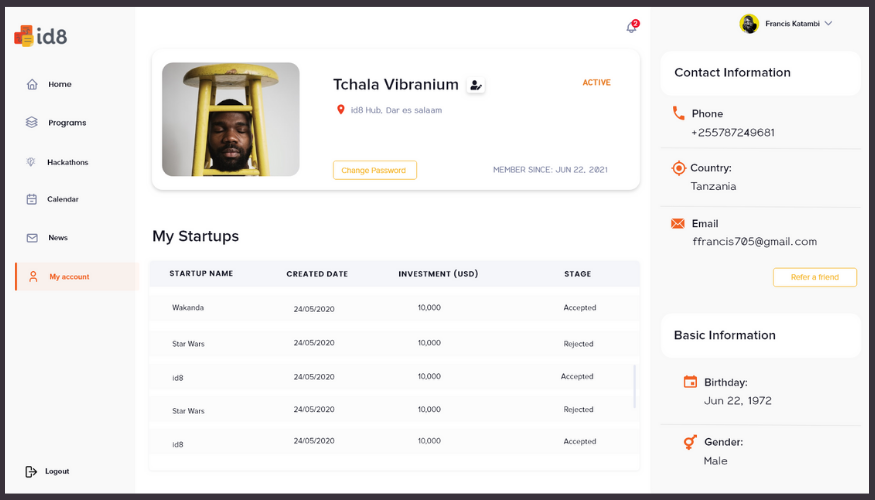This screenshot has width=875, height=500.
Task: Click the Refer a friend button
Action: click(815, 277)
